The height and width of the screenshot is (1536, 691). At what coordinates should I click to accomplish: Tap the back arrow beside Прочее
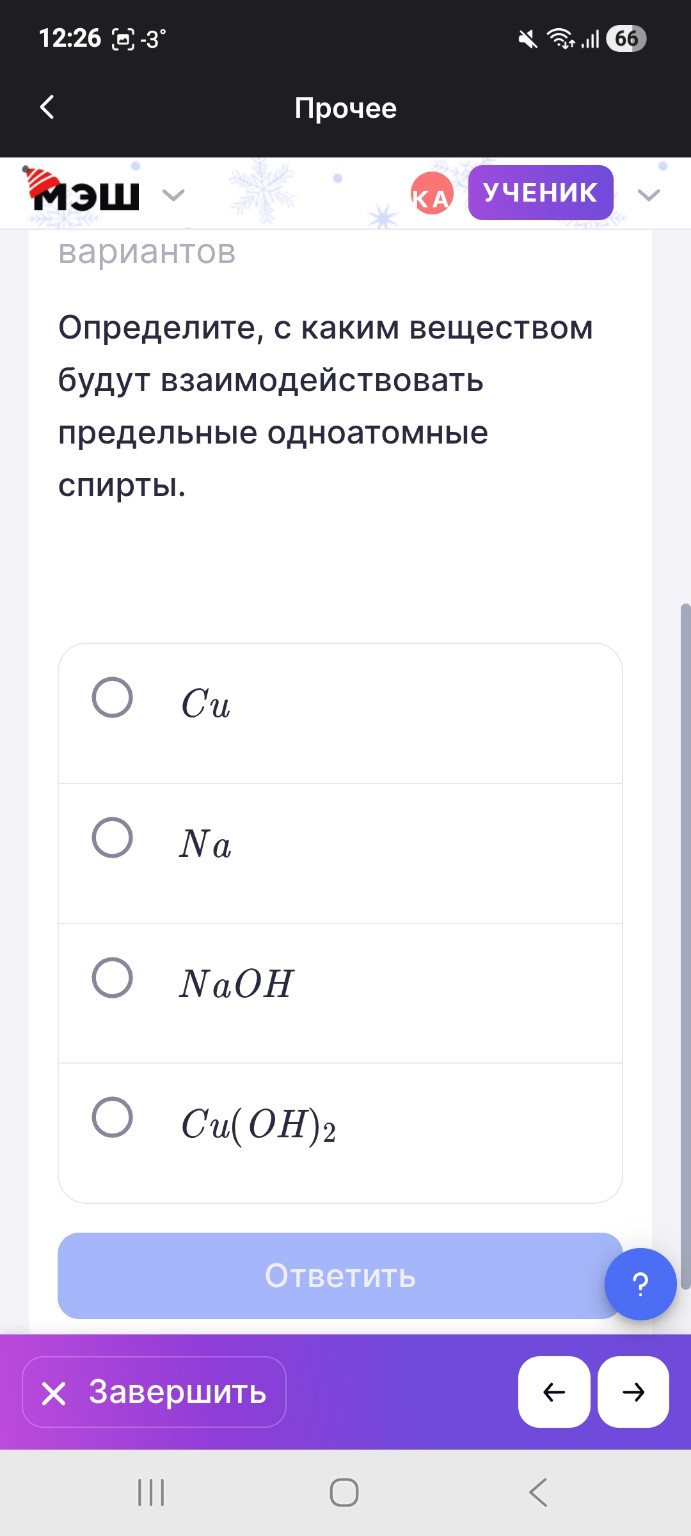(46, 107)
